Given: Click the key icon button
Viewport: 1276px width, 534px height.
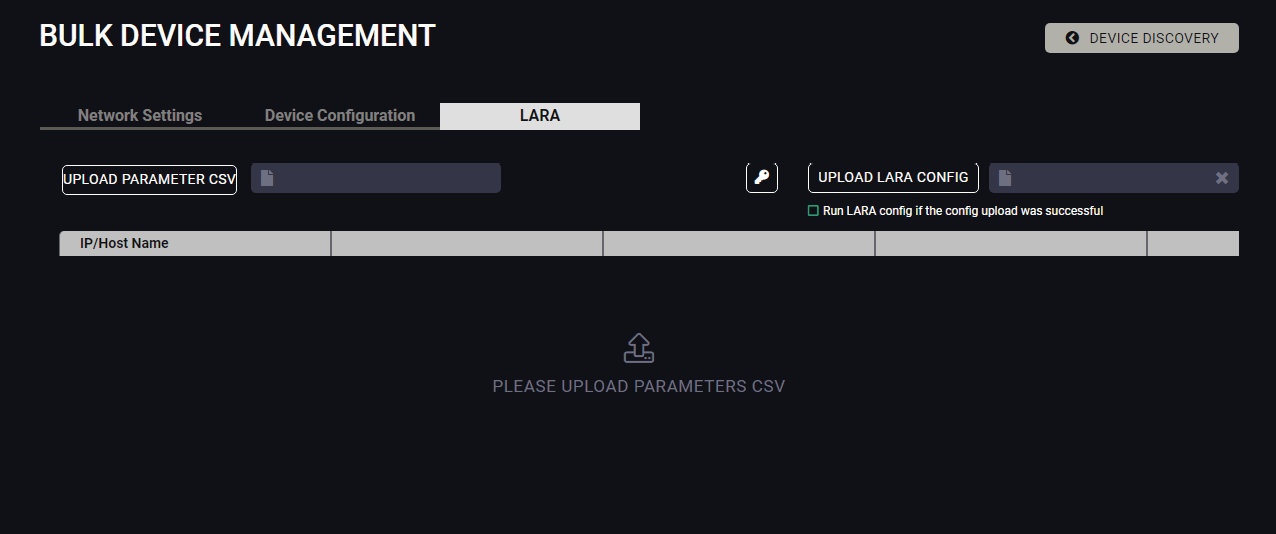Looking at the screenshot, I should click(x=762, y=178).
